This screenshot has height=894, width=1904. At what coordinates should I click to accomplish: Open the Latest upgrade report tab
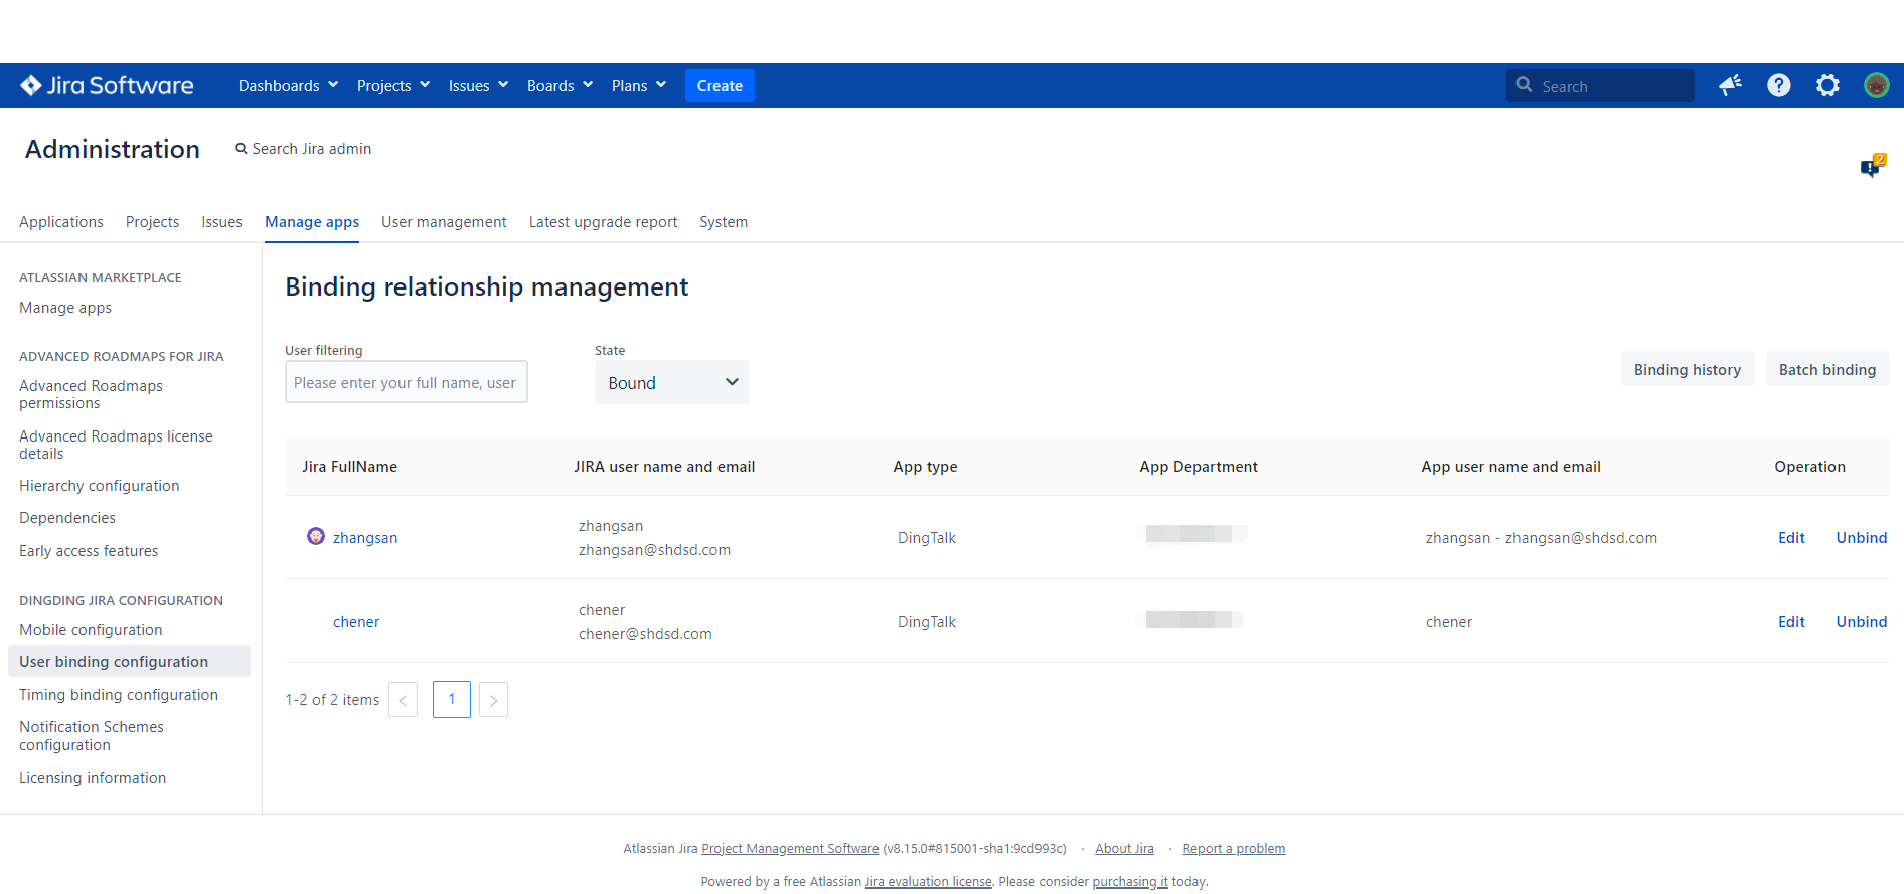coord(603,222)
